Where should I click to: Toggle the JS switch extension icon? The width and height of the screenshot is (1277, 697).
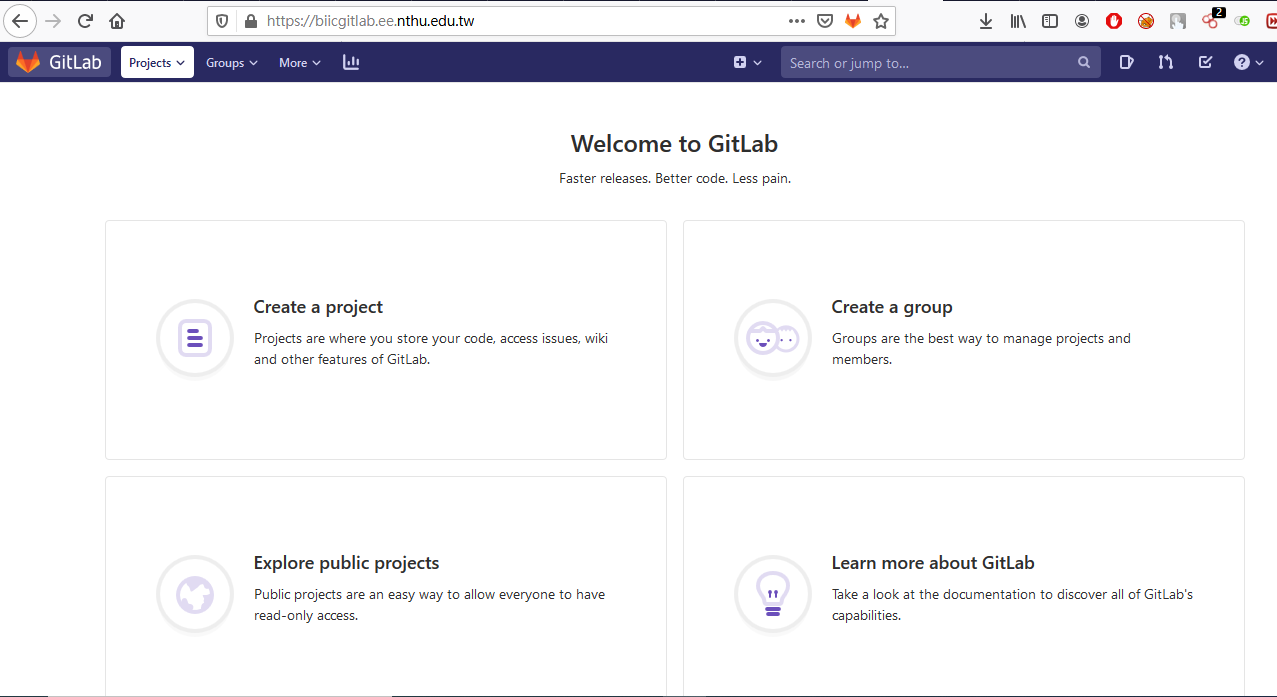coord(1243,20)
